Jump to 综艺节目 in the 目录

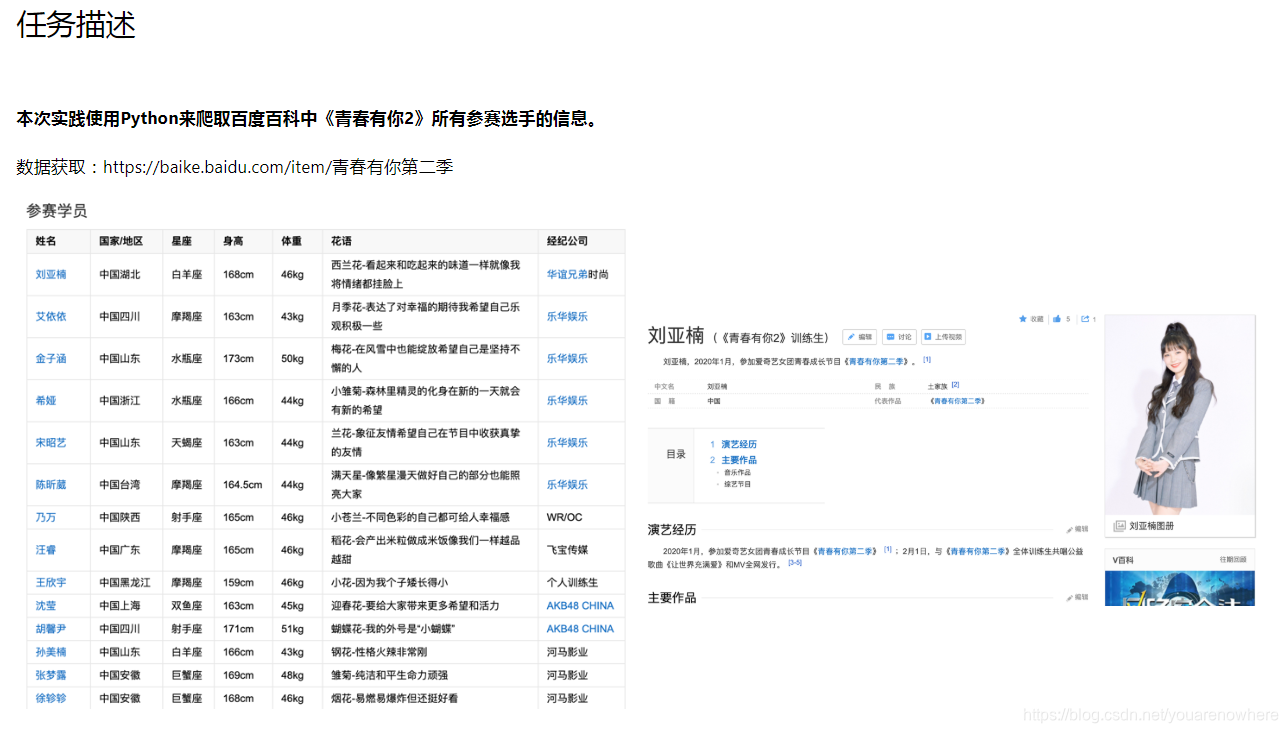[737, 484]
